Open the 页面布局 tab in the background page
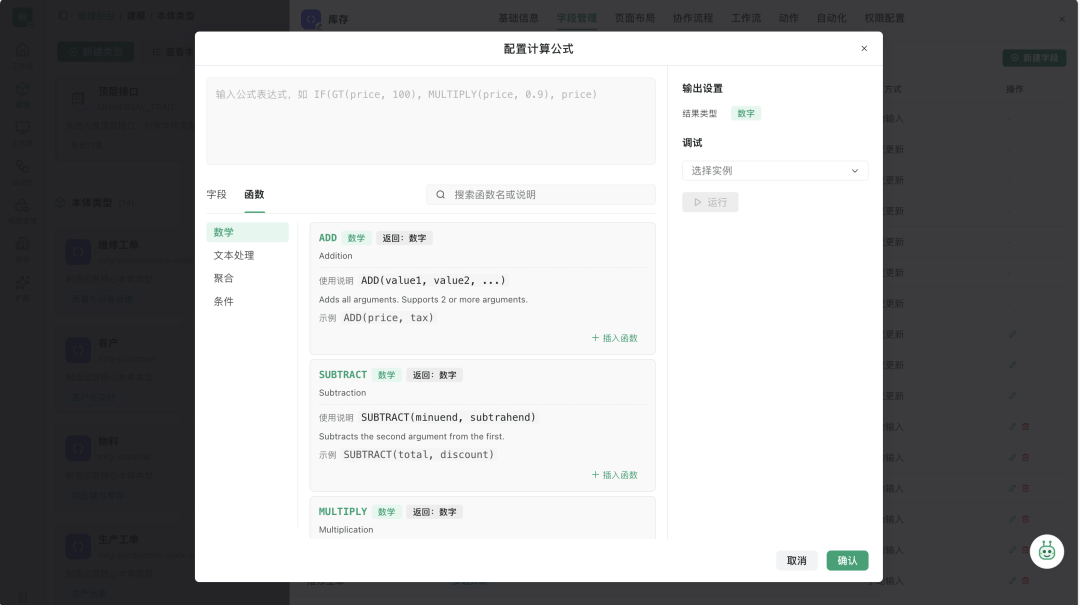 (x=634, y=18)
